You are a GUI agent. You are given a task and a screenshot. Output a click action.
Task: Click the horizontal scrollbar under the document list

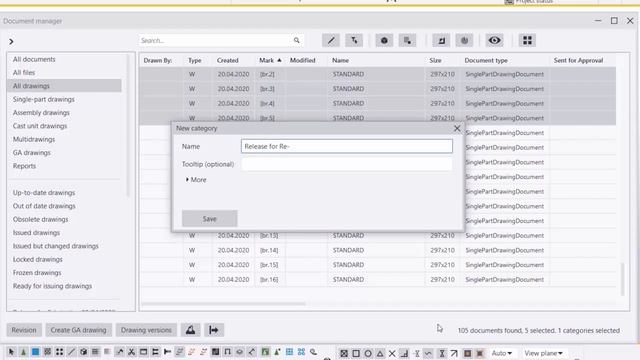(223, 304)
